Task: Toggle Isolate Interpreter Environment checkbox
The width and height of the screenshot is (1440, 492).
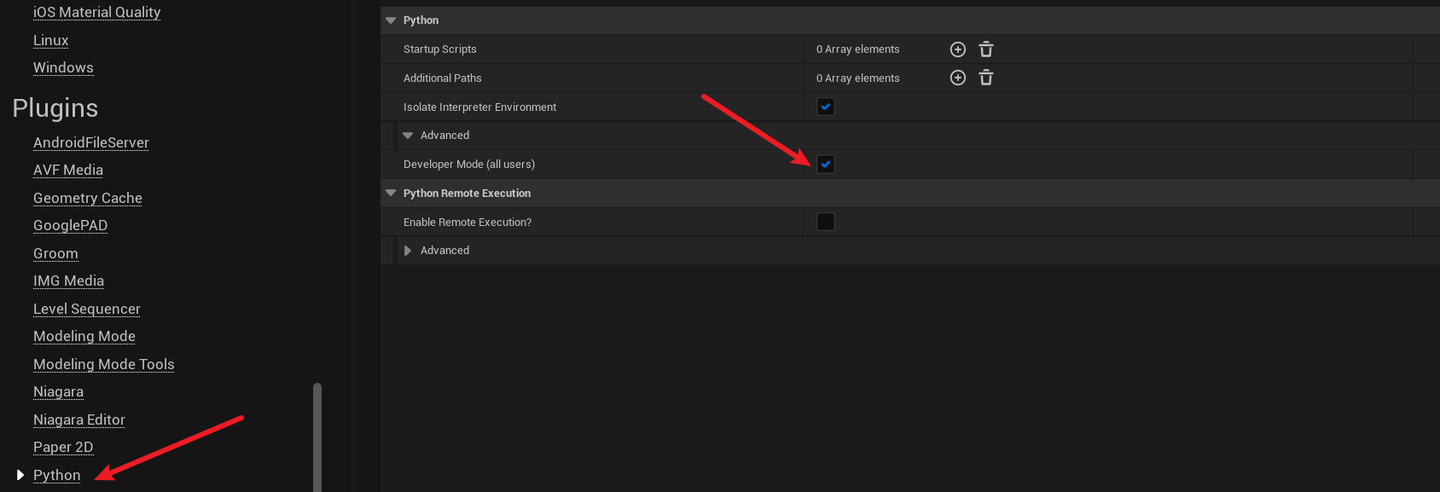Action: tap(825, 107)
